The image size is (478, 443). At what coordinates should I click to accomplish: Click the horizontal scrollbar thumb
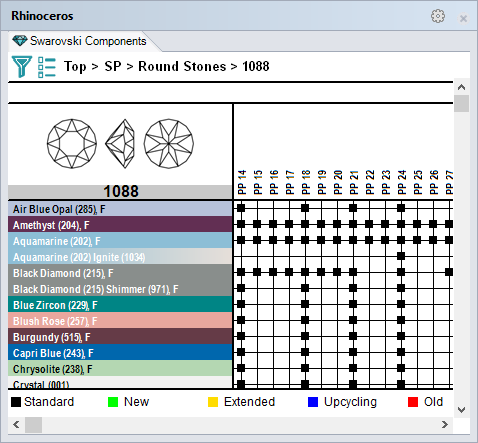[x=34, y=425]
